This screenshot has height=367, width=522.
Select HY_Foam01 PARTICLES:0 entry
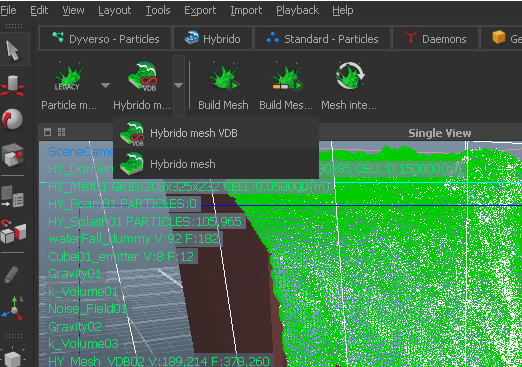123,204
